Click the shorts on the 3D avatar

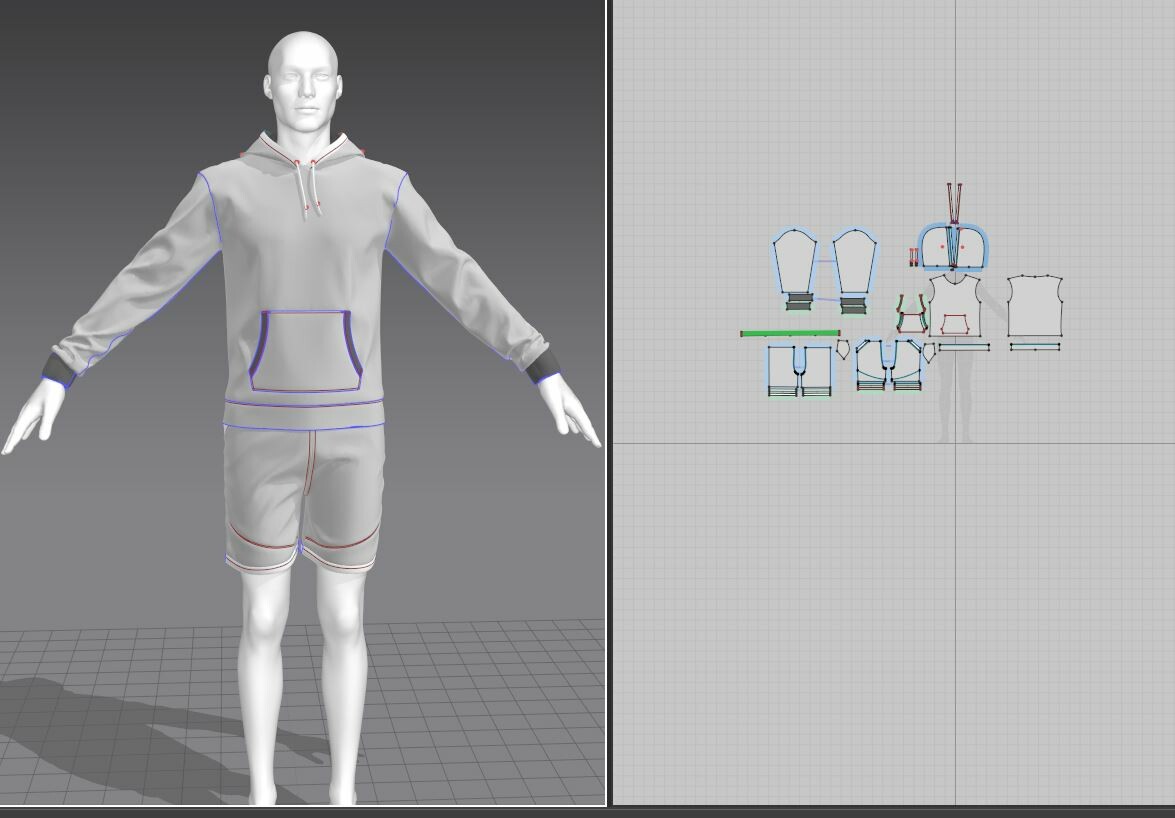point(305,490)
